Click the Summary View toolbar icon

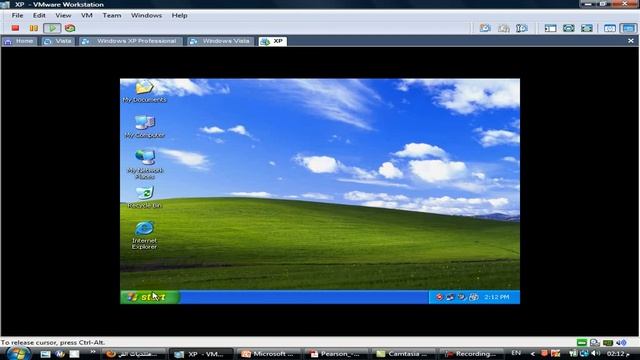click(x=610, y=28)
